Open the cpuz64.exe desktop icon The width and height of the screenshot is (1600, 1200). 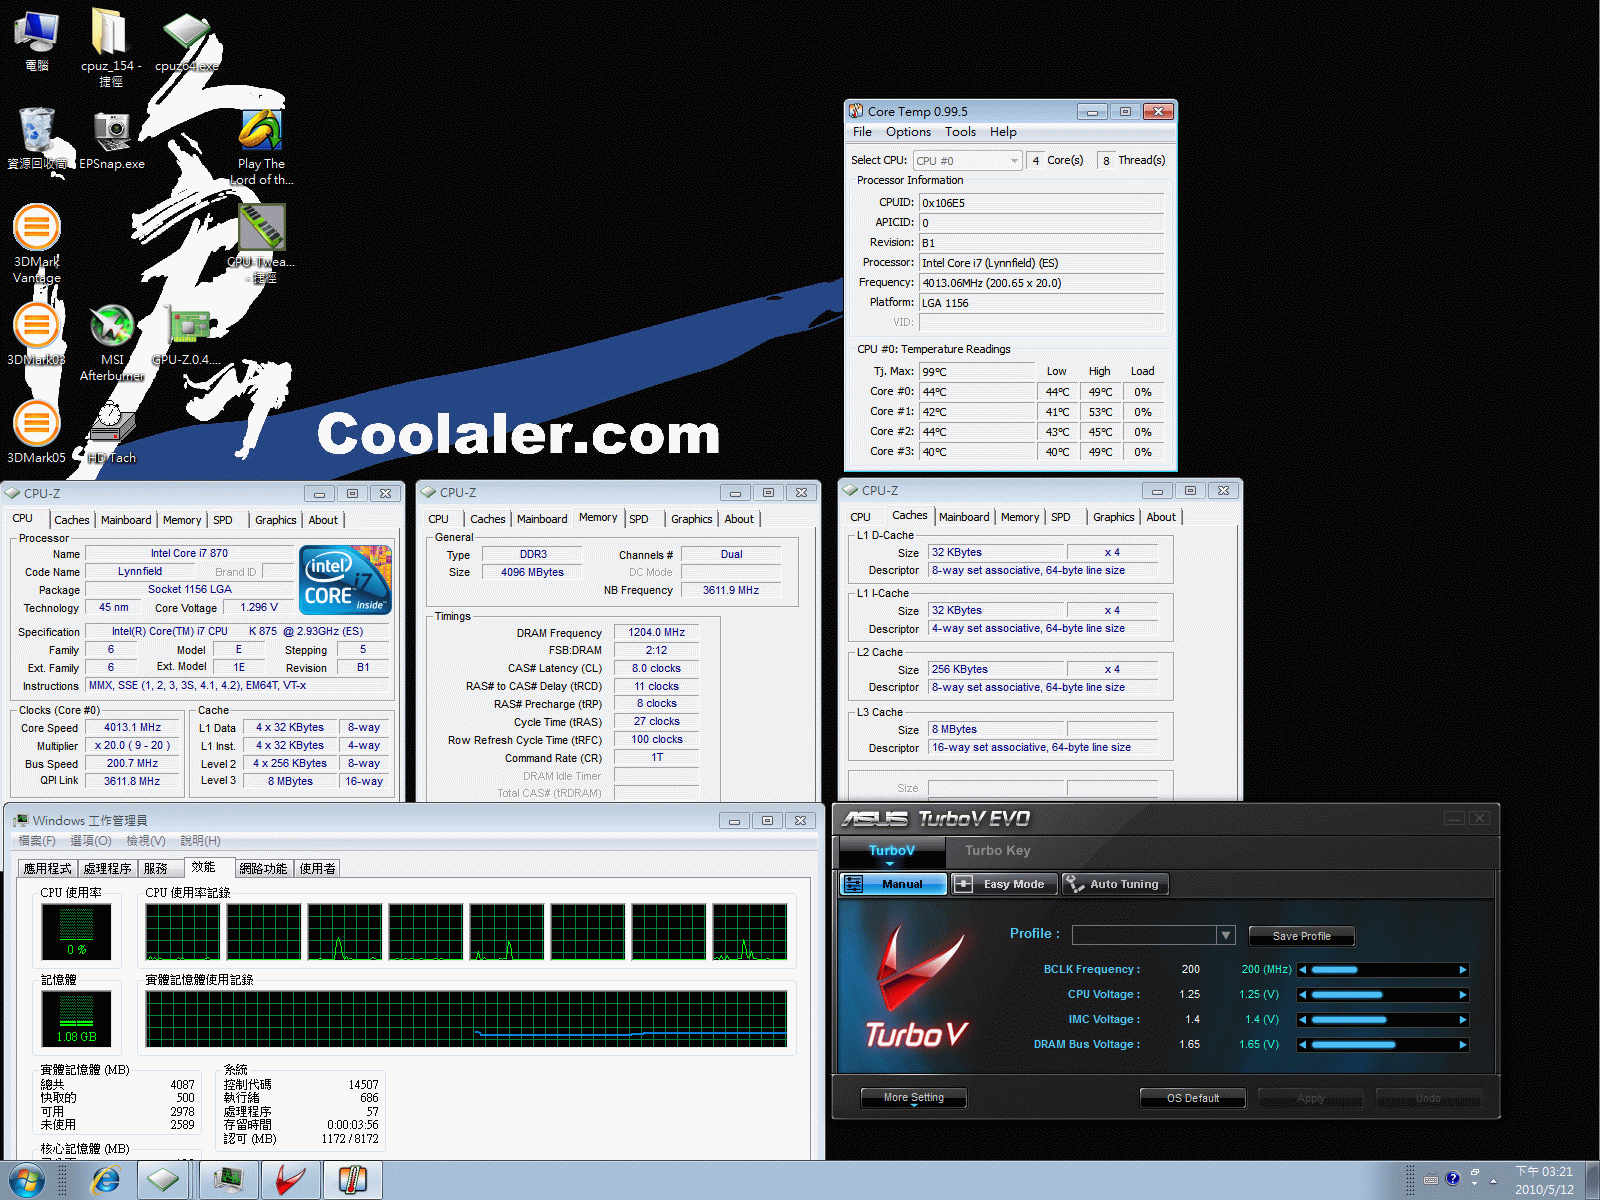tap(187, 42)
